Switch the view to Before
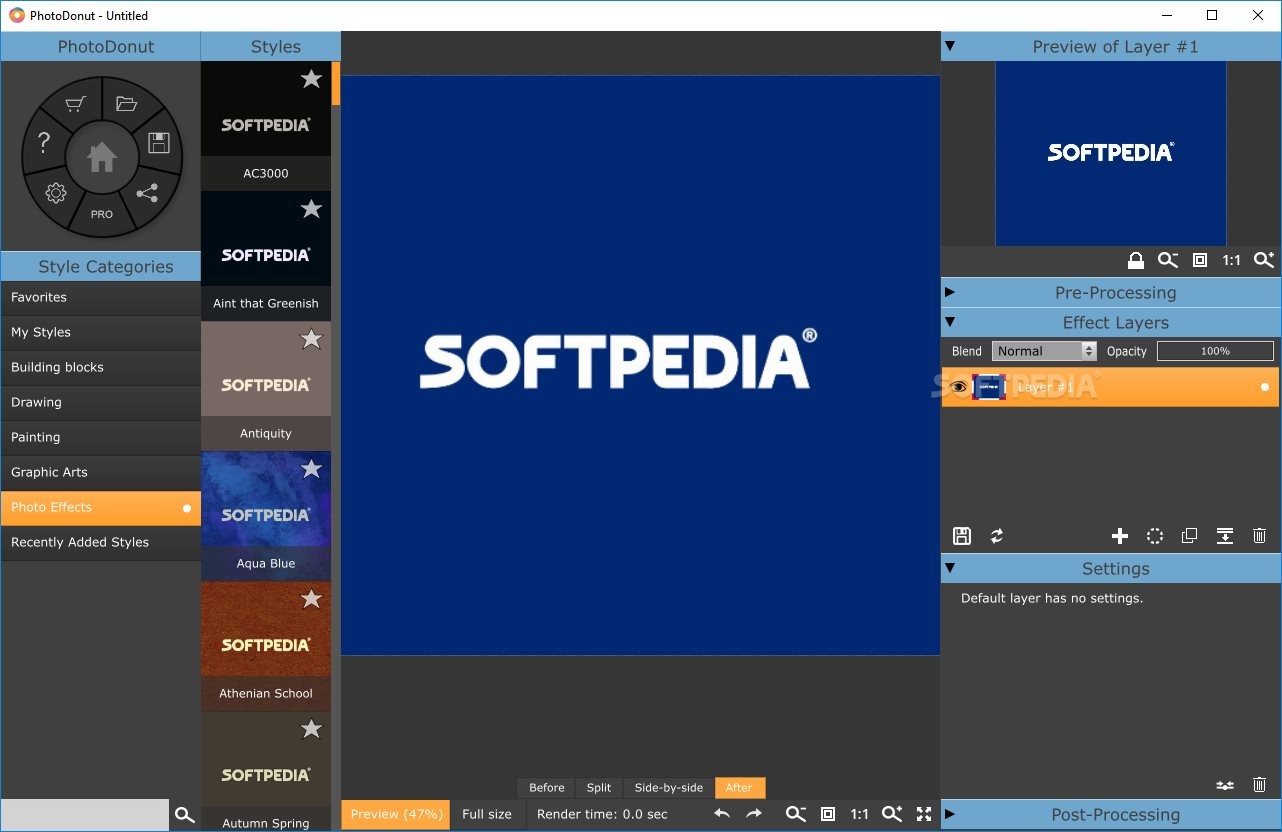Image resolution: width=1282 pixels, height=832 pixels. (547, 788)
